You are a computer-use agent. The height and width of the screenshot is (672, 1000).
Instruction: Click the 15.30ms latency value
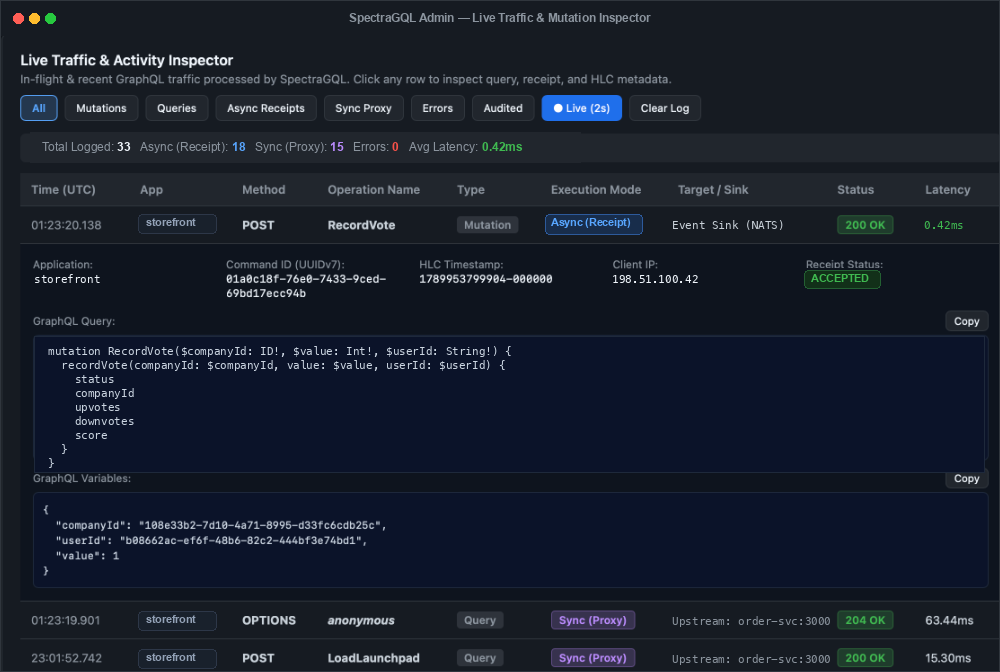(948, 658)
